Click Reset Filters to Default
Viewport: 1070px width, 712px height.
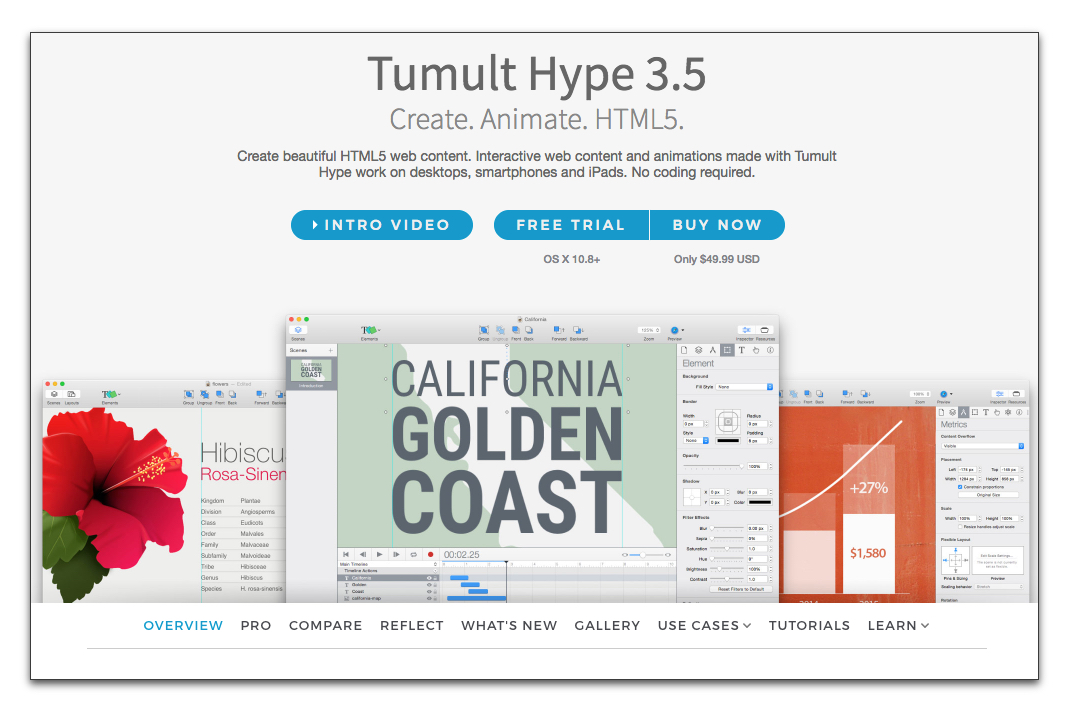click(x=741, y=589)
